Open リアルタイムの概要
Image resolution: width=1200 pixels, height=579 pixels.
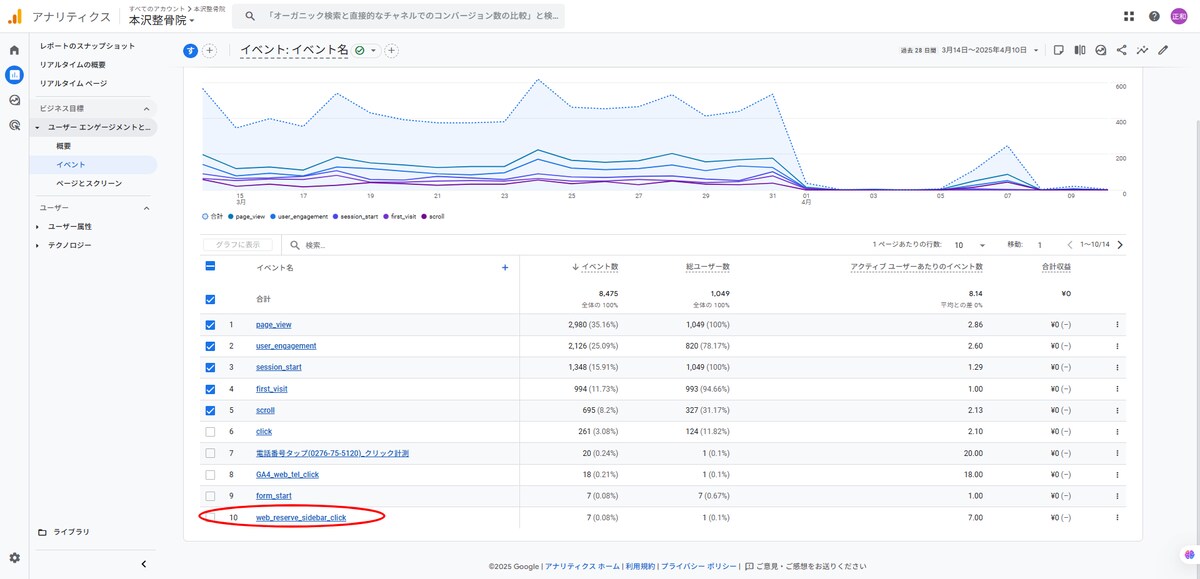pos(73,65)
